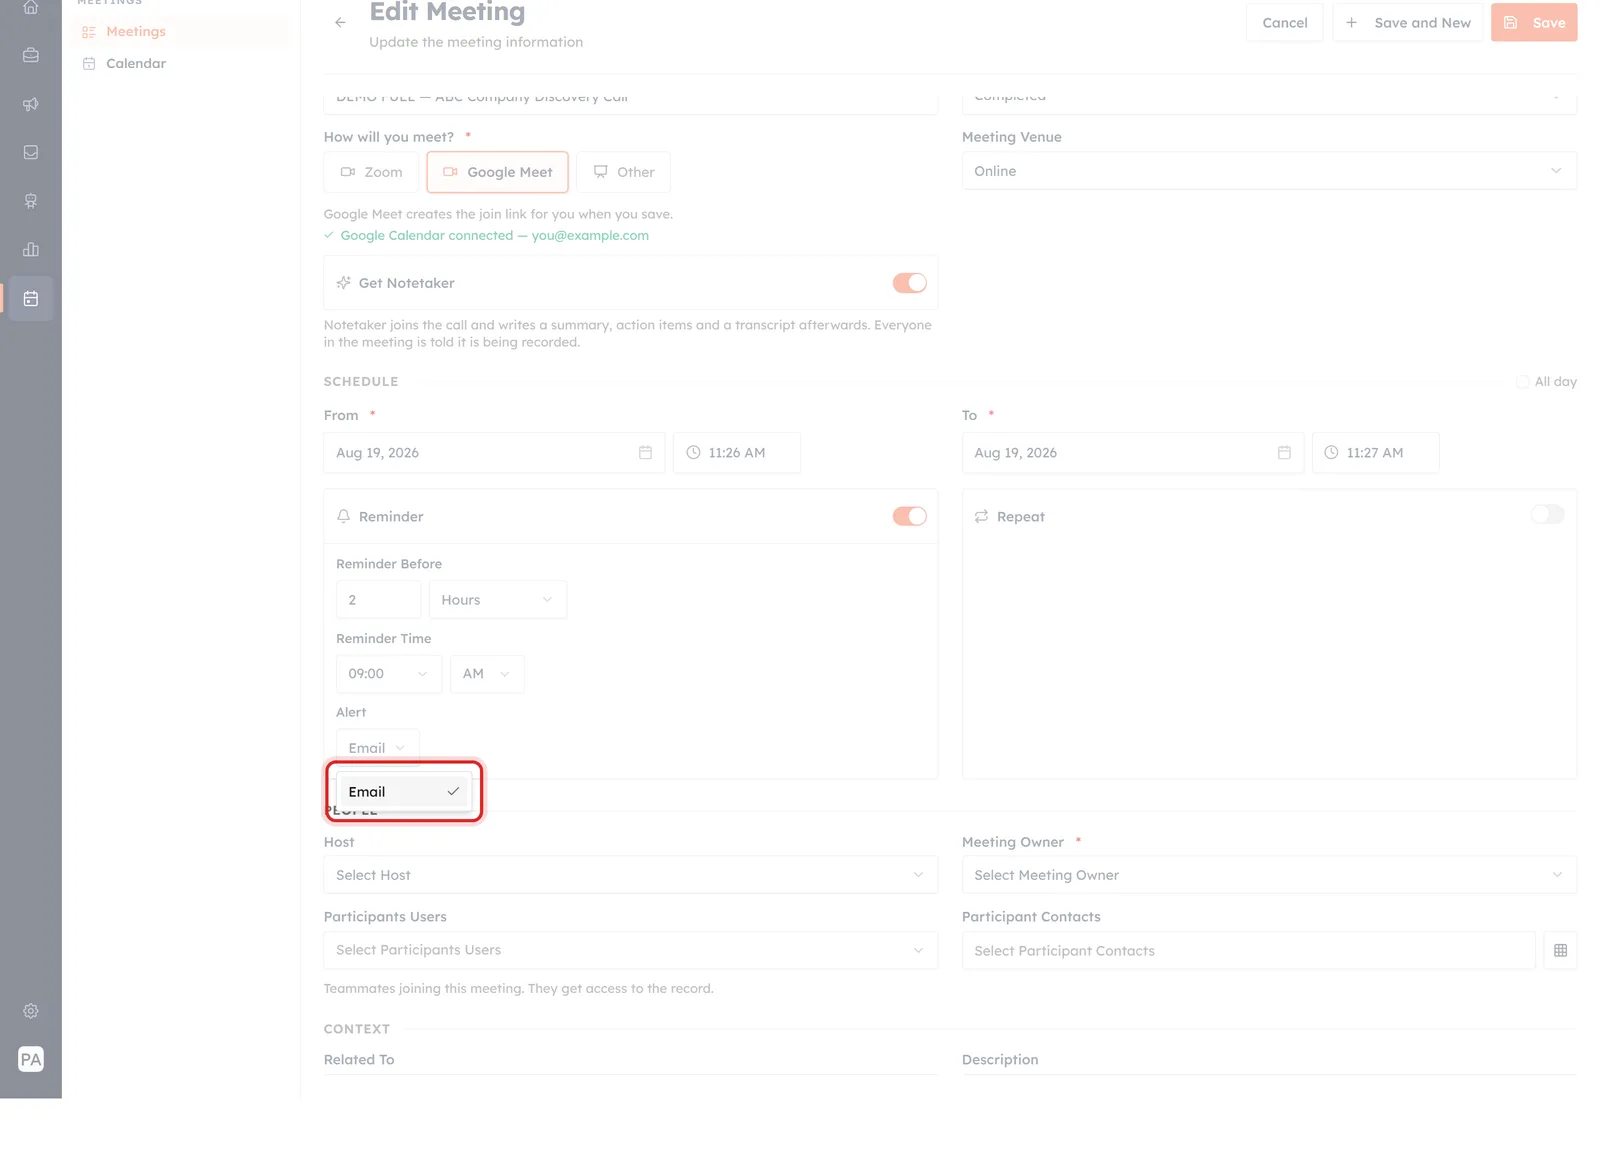Image resolution: width=1600 pixels, height=1173 pixels.
Task: Go back with the arrow icon
Action: (340, 22)
